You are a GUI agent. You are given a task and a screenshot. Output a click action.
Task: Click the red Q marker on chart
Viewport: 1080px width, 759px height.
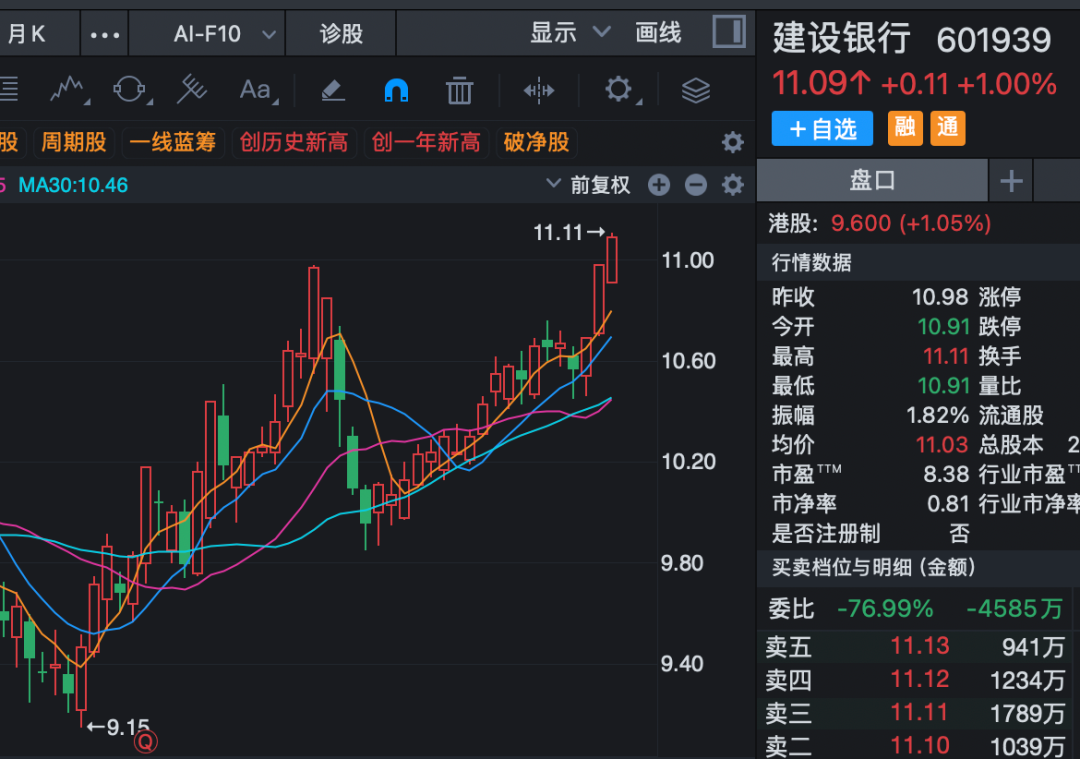tap(146, 742)
